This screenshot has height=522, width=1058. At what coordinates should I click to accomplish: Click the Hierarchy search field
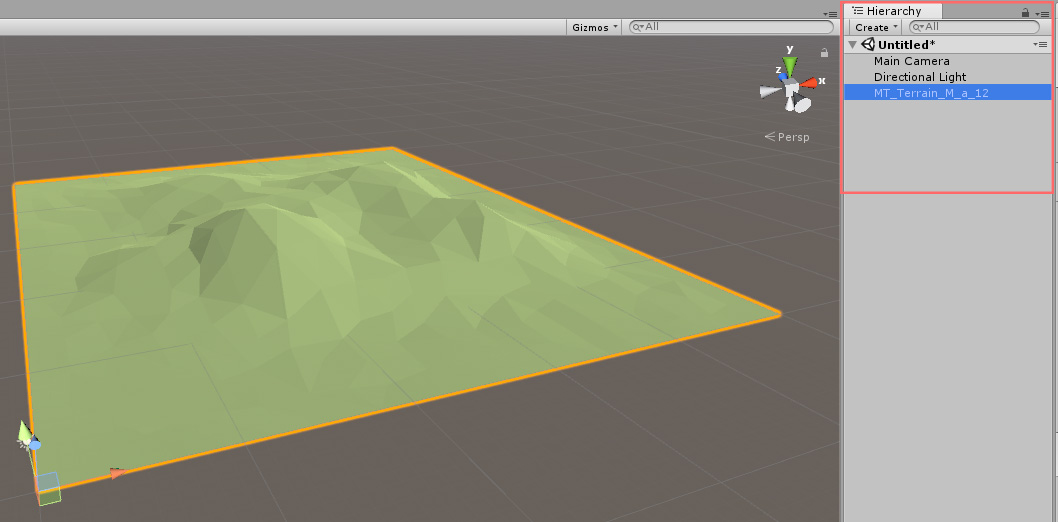[975, 27]
